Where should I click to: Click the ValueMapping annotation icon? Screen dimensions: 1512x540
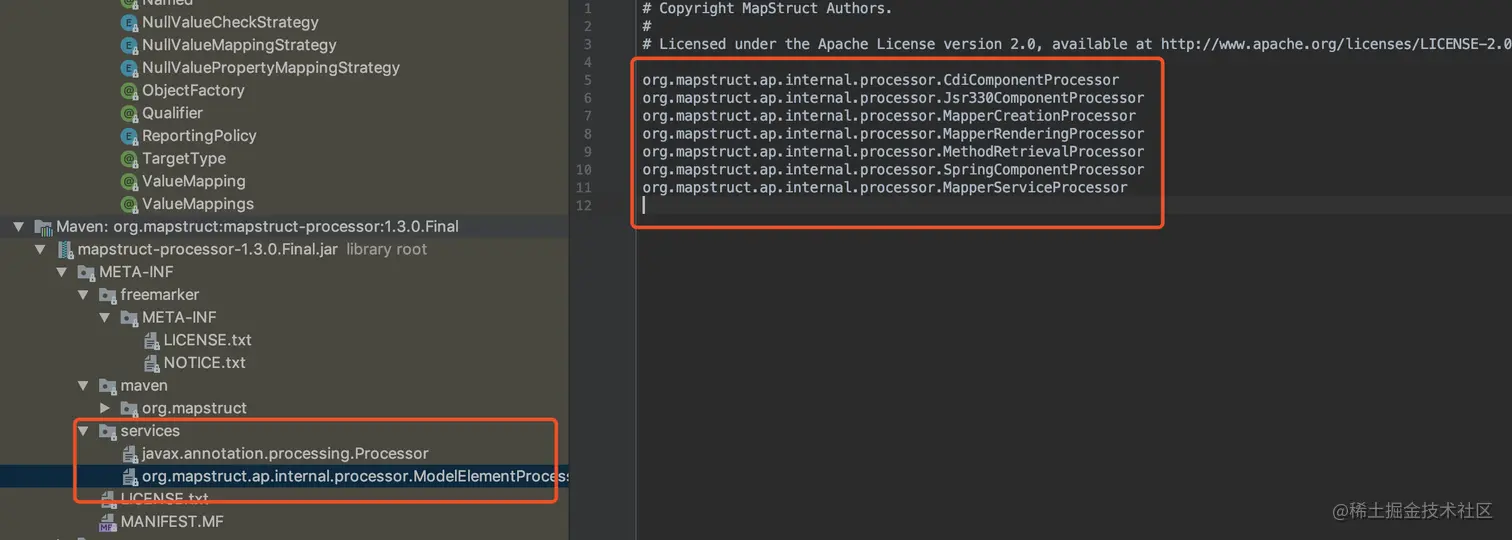[129, 182]
